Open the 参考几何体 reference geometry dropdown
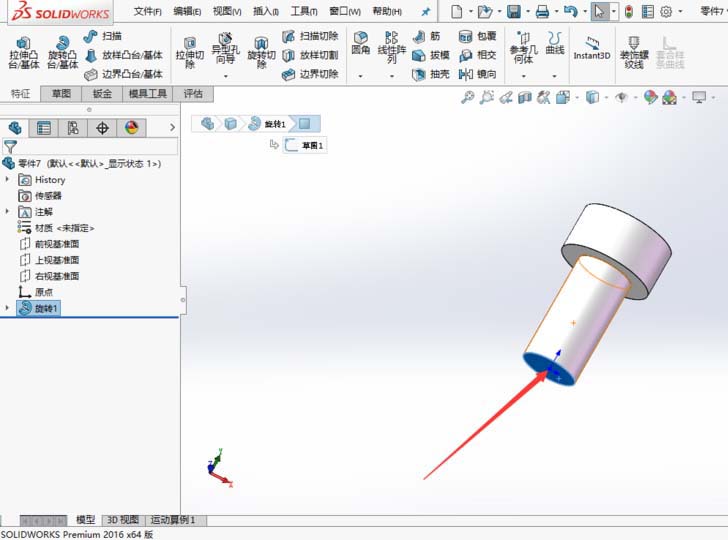728x540 pixels. coord(522,76)
